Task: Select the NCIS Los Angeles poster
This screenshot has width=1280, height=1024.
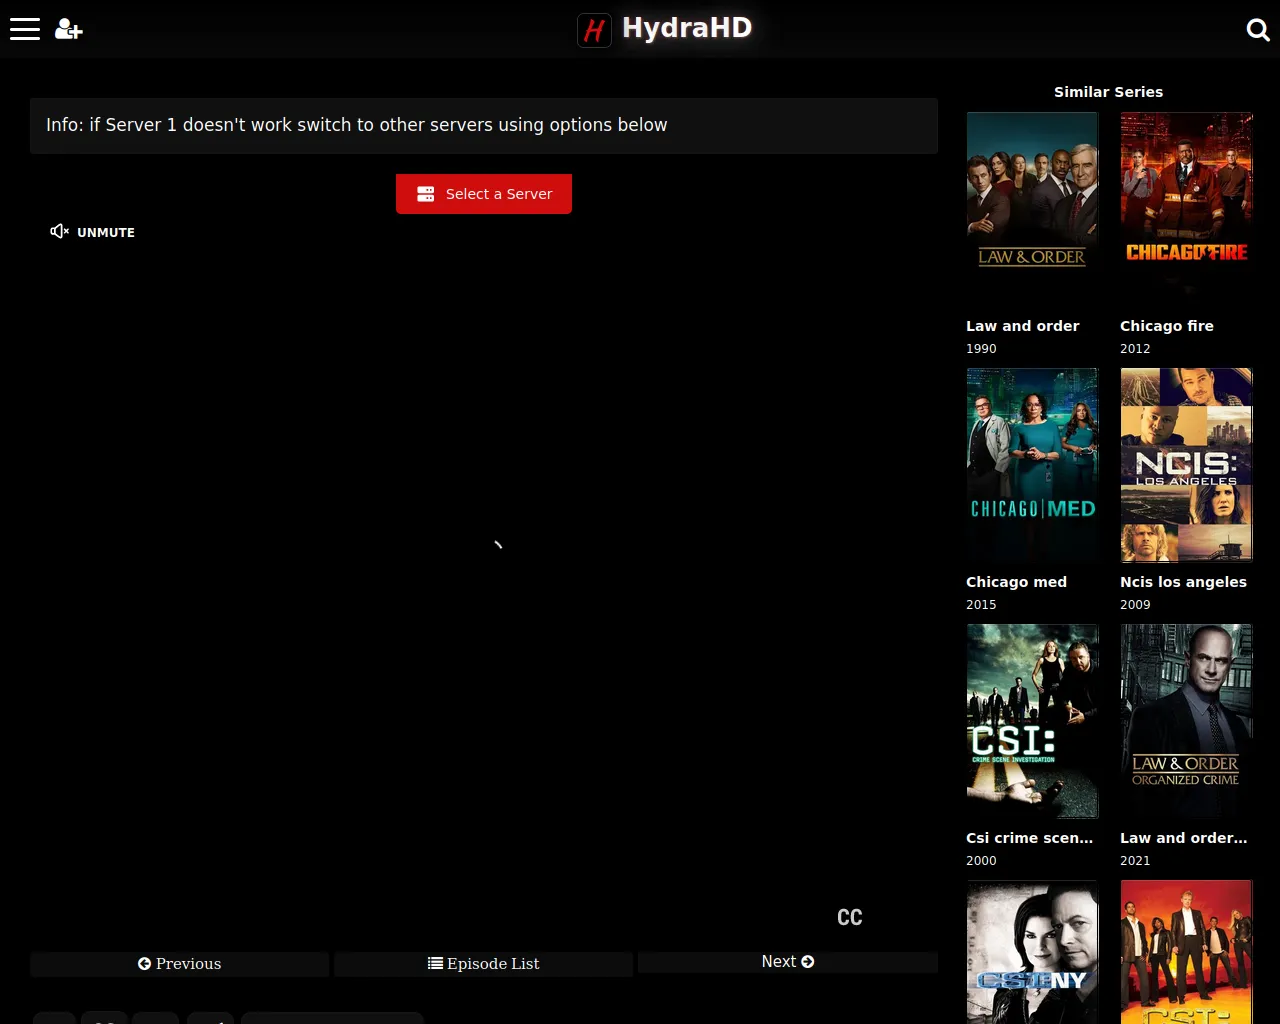Action: click(1186, 465)
